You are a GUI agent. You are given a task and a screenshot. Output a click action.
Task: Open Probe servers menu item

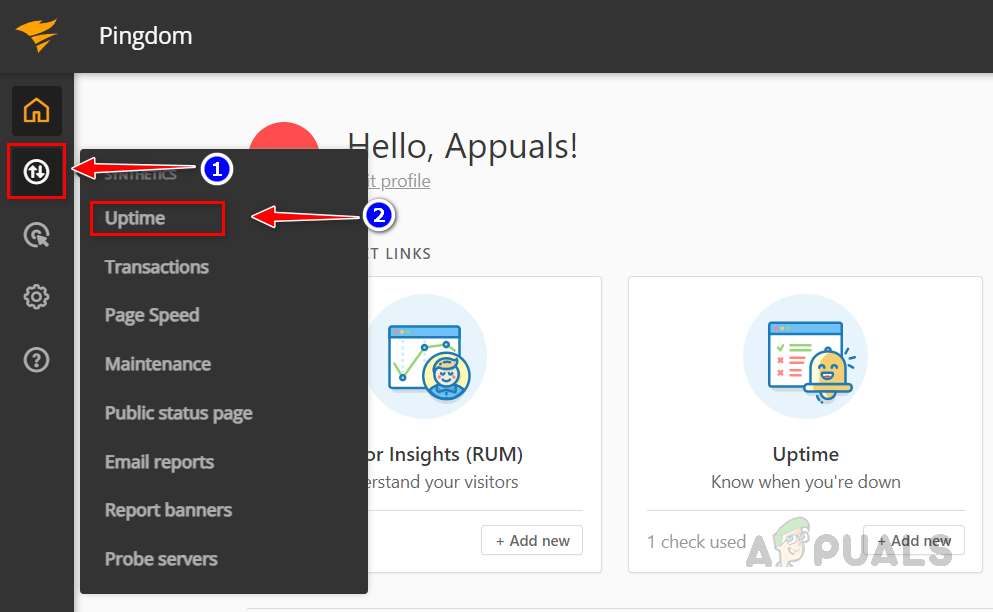tap(161, 559)
